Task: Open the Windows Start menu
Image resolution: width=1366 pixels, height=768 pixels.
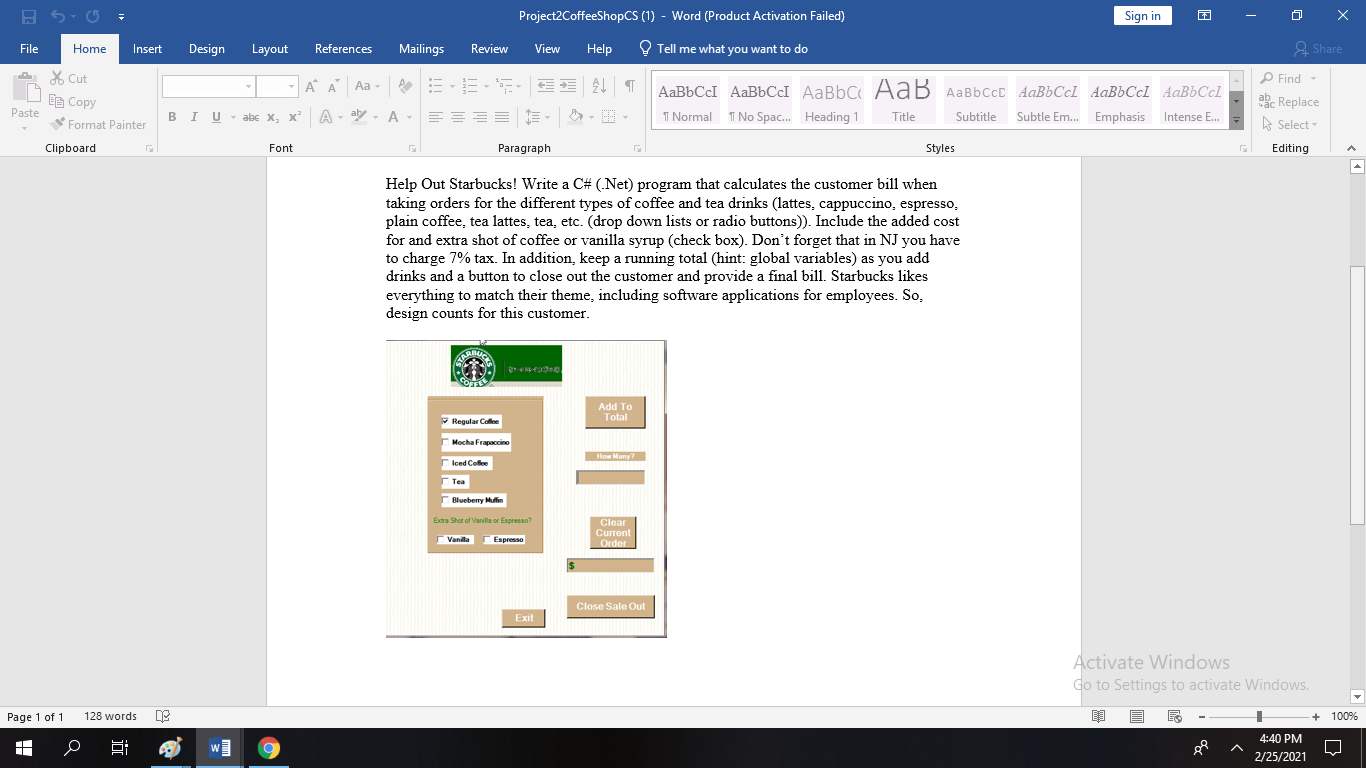Action: coord(24,747)
